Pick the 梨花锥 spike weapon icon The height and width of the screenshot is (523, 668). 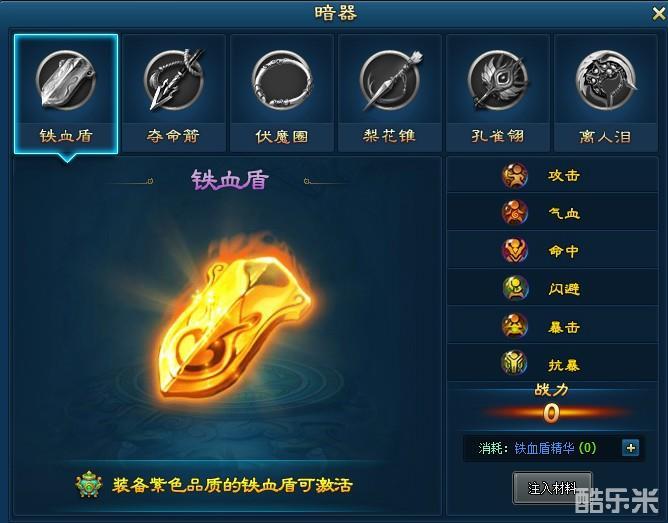coord(390,80)
